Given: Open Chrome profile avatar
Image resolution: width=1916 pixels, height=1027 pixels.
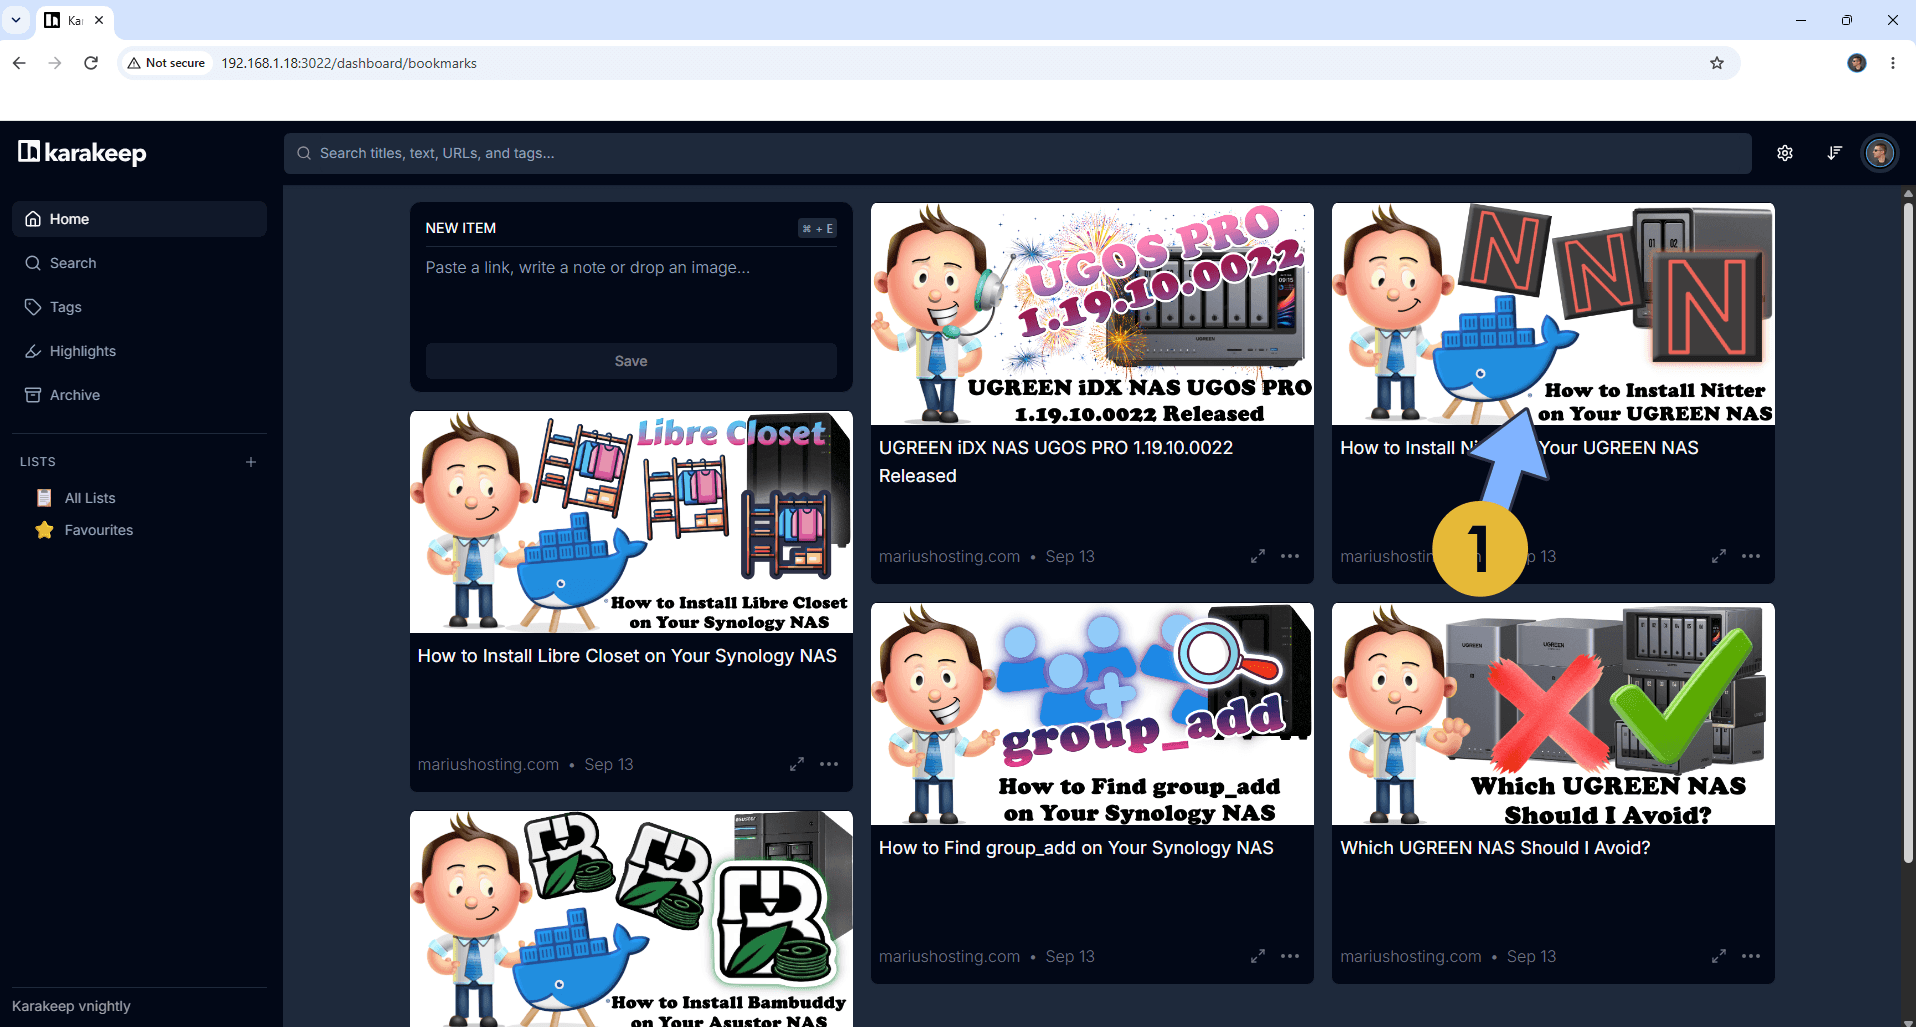Looking at the screenshot, I should 1857,63.
